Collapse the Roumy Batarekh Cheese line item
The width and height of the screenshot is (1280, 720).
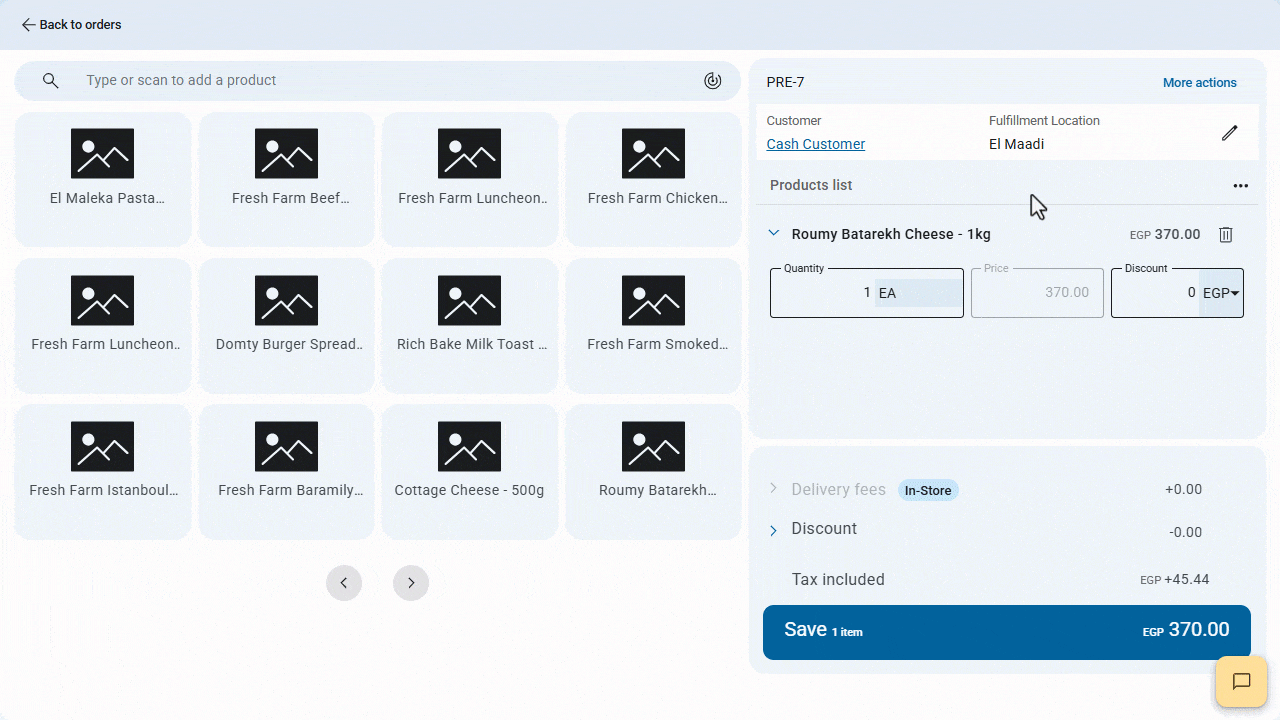[x=773, y=234]
